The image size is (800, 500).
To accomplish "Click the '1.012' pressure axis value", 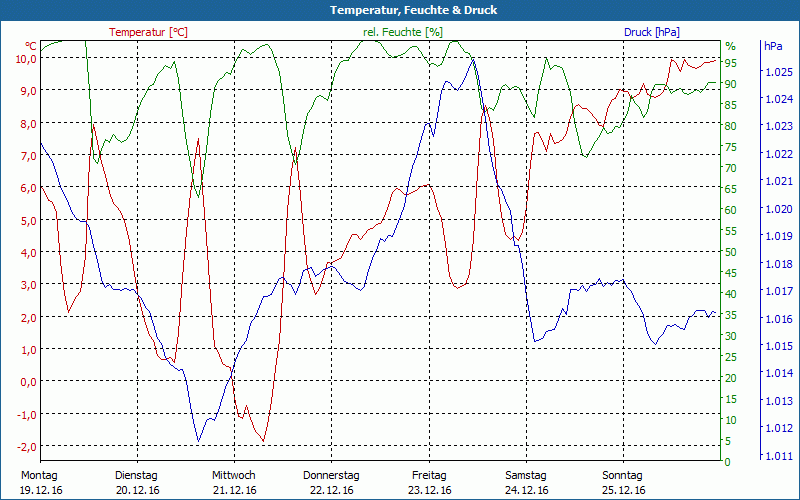I will (x=780, y=428).
